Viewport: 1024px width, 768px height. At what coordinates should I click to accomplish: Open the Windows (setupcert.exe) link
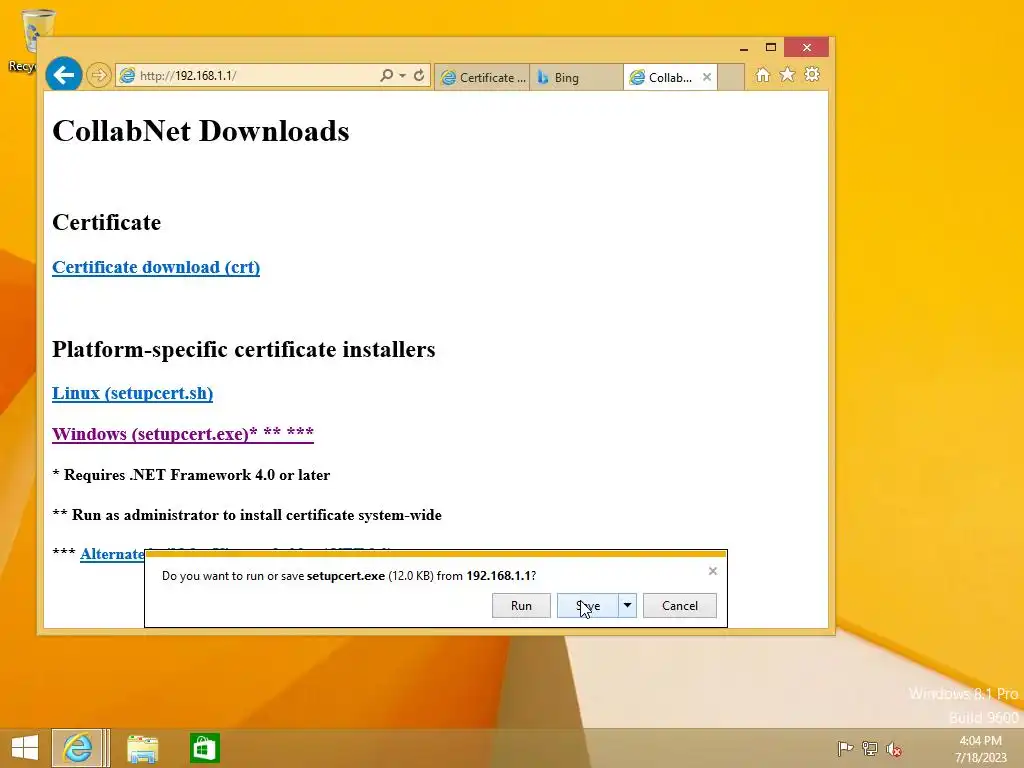coord(183,434)
